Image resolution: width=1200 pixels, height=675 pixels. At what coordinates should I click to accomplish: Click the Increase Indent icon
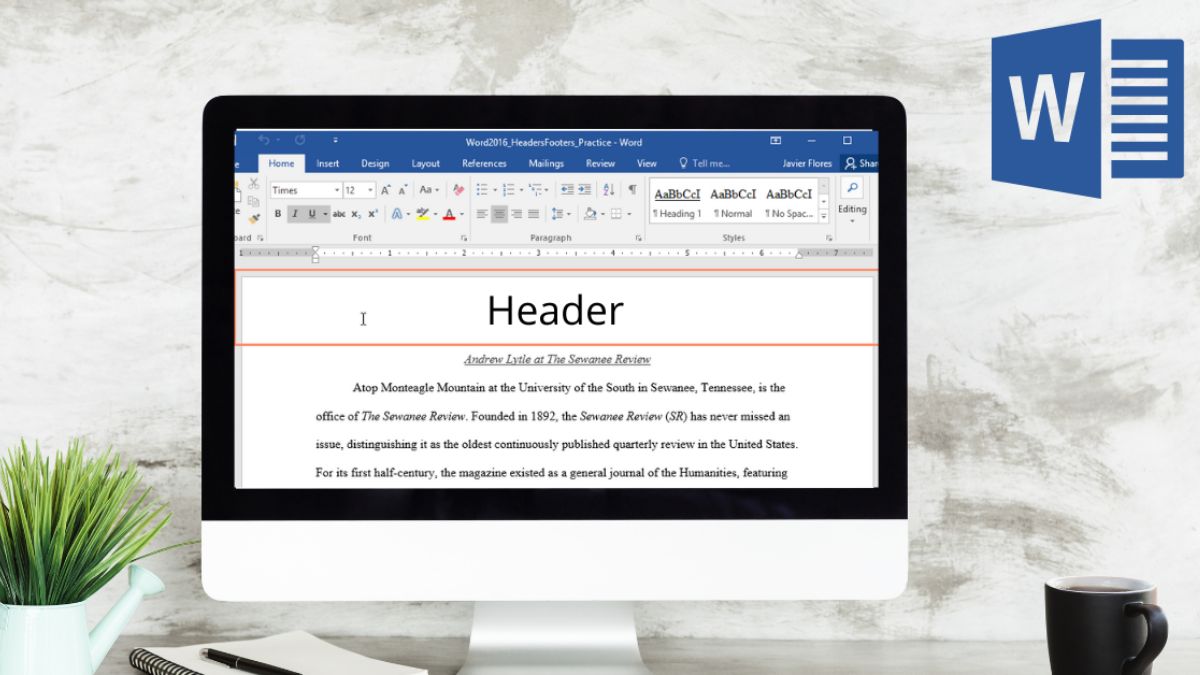(x=583, y=189)
